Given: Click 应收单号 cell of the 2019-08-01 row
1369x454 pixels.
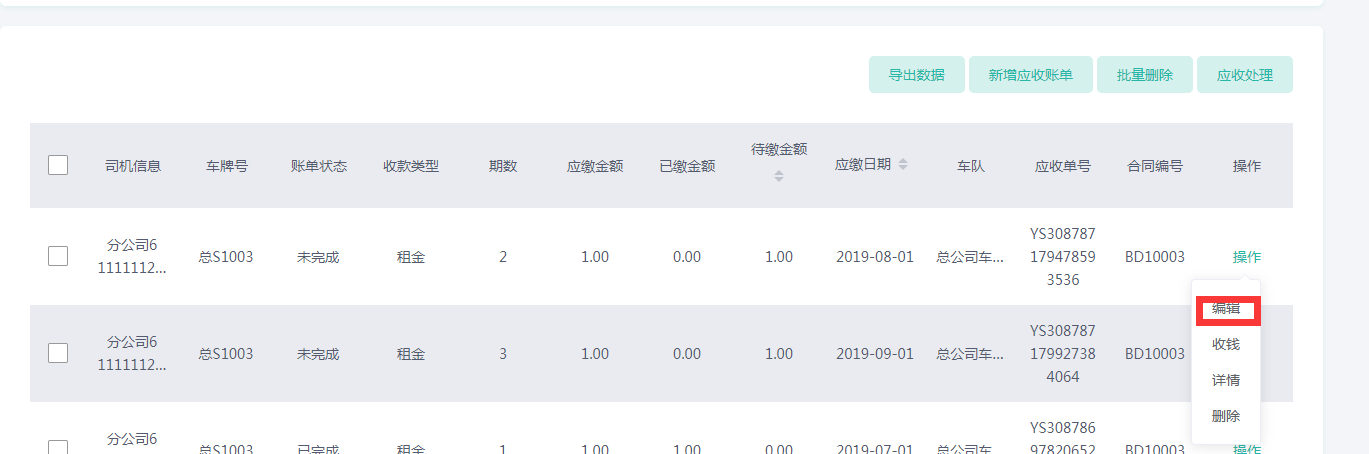Looking at the screenshot, I should (1062, 257).
